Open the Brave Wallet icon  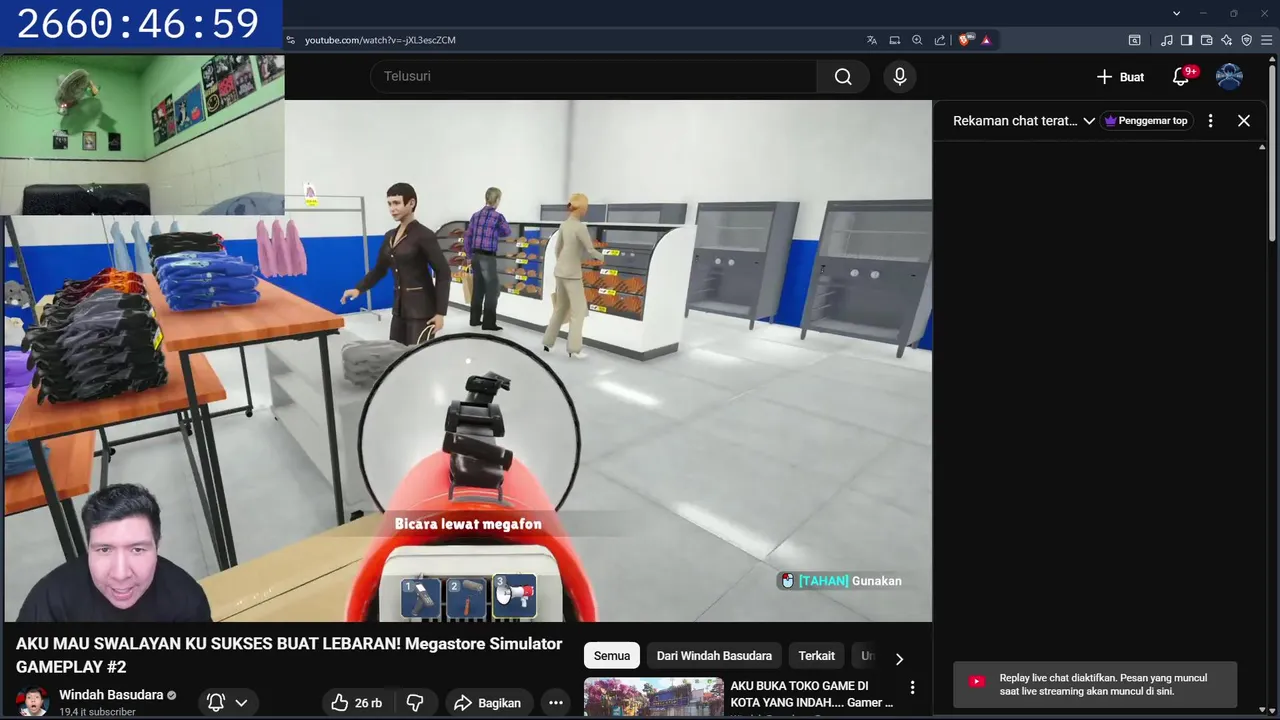1206,40
